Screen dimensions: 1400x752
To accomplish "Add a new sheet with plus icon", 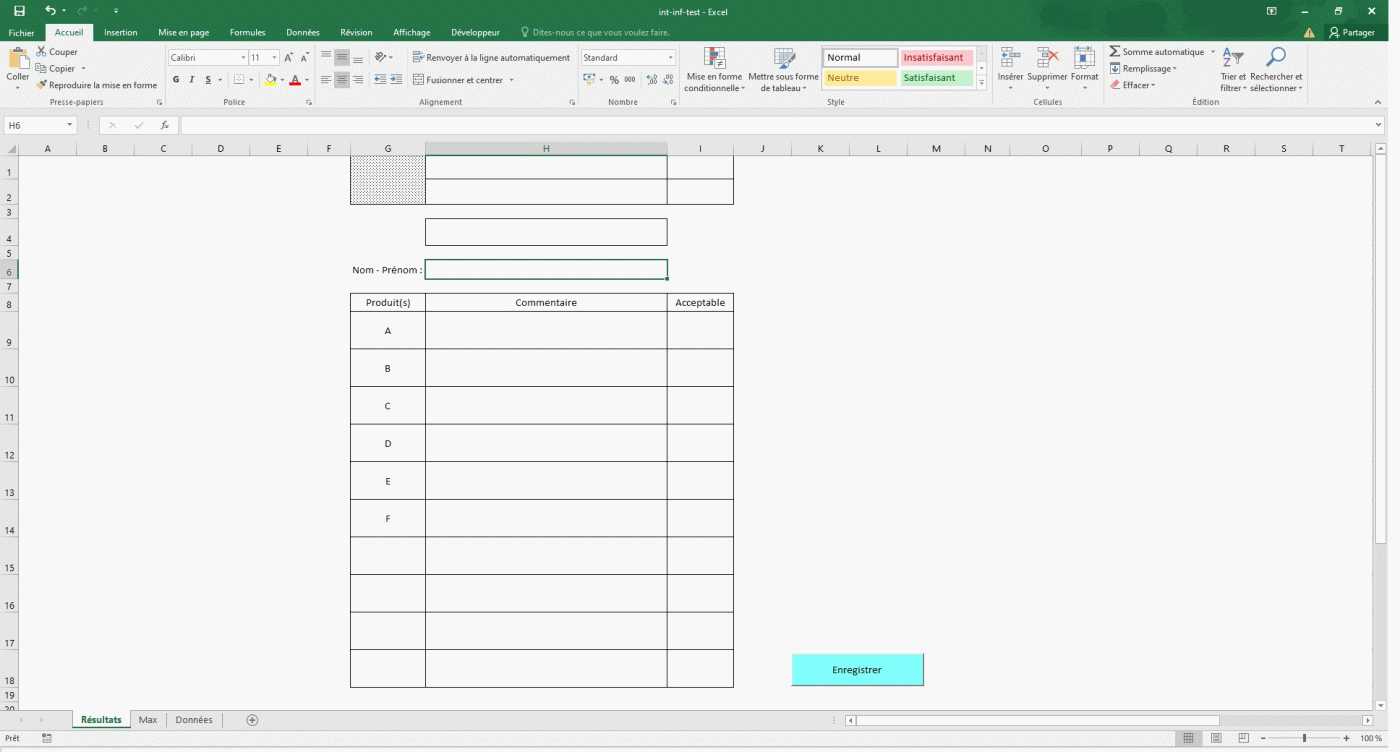I will coord(252,720).
